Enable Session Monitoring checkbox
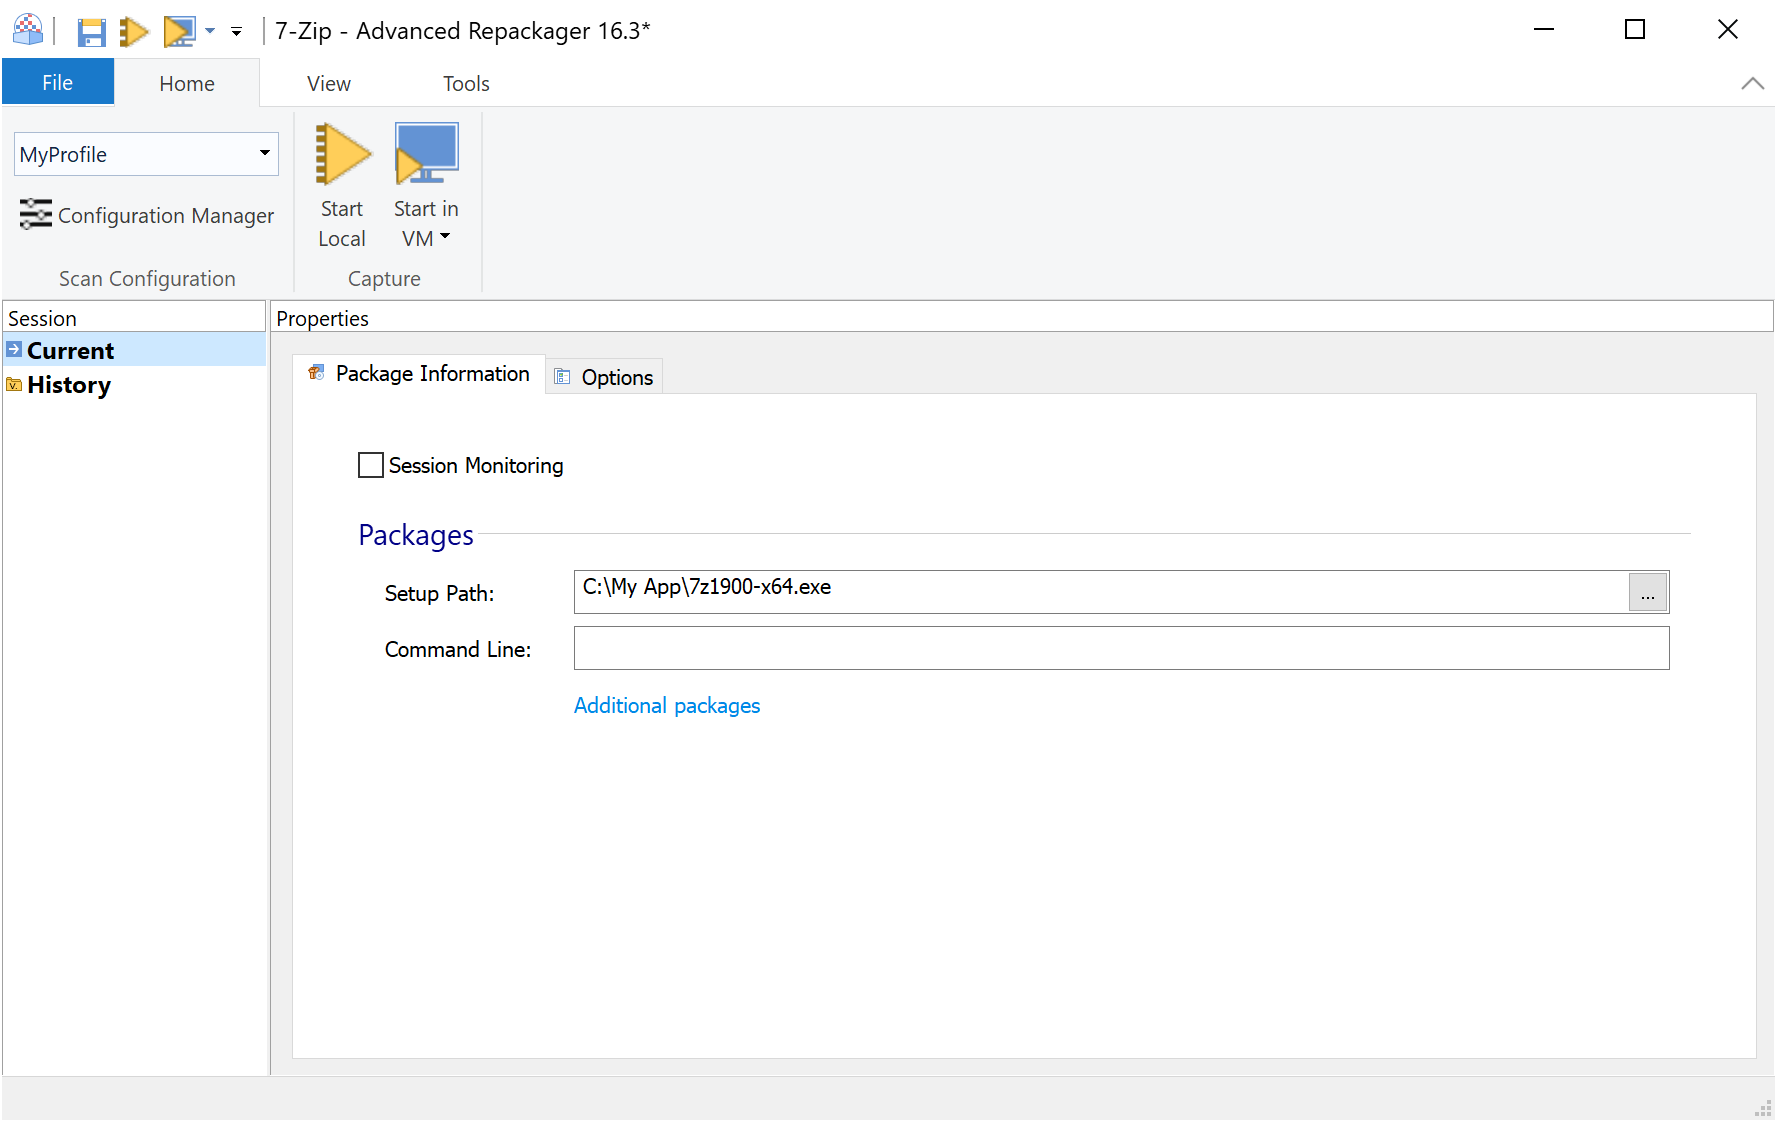The image size is (1777, 1122). (x=371, y=465)
